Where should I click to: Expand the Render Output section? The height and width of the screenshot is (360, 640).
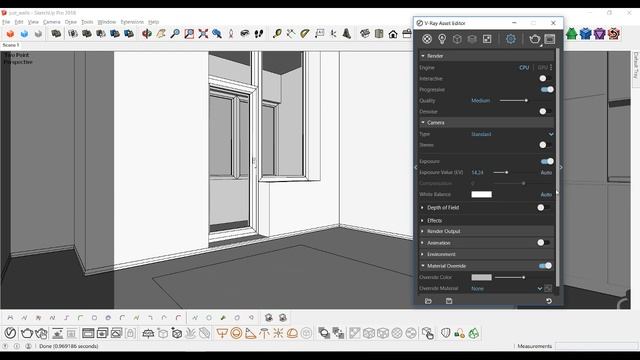pos(422,231)
